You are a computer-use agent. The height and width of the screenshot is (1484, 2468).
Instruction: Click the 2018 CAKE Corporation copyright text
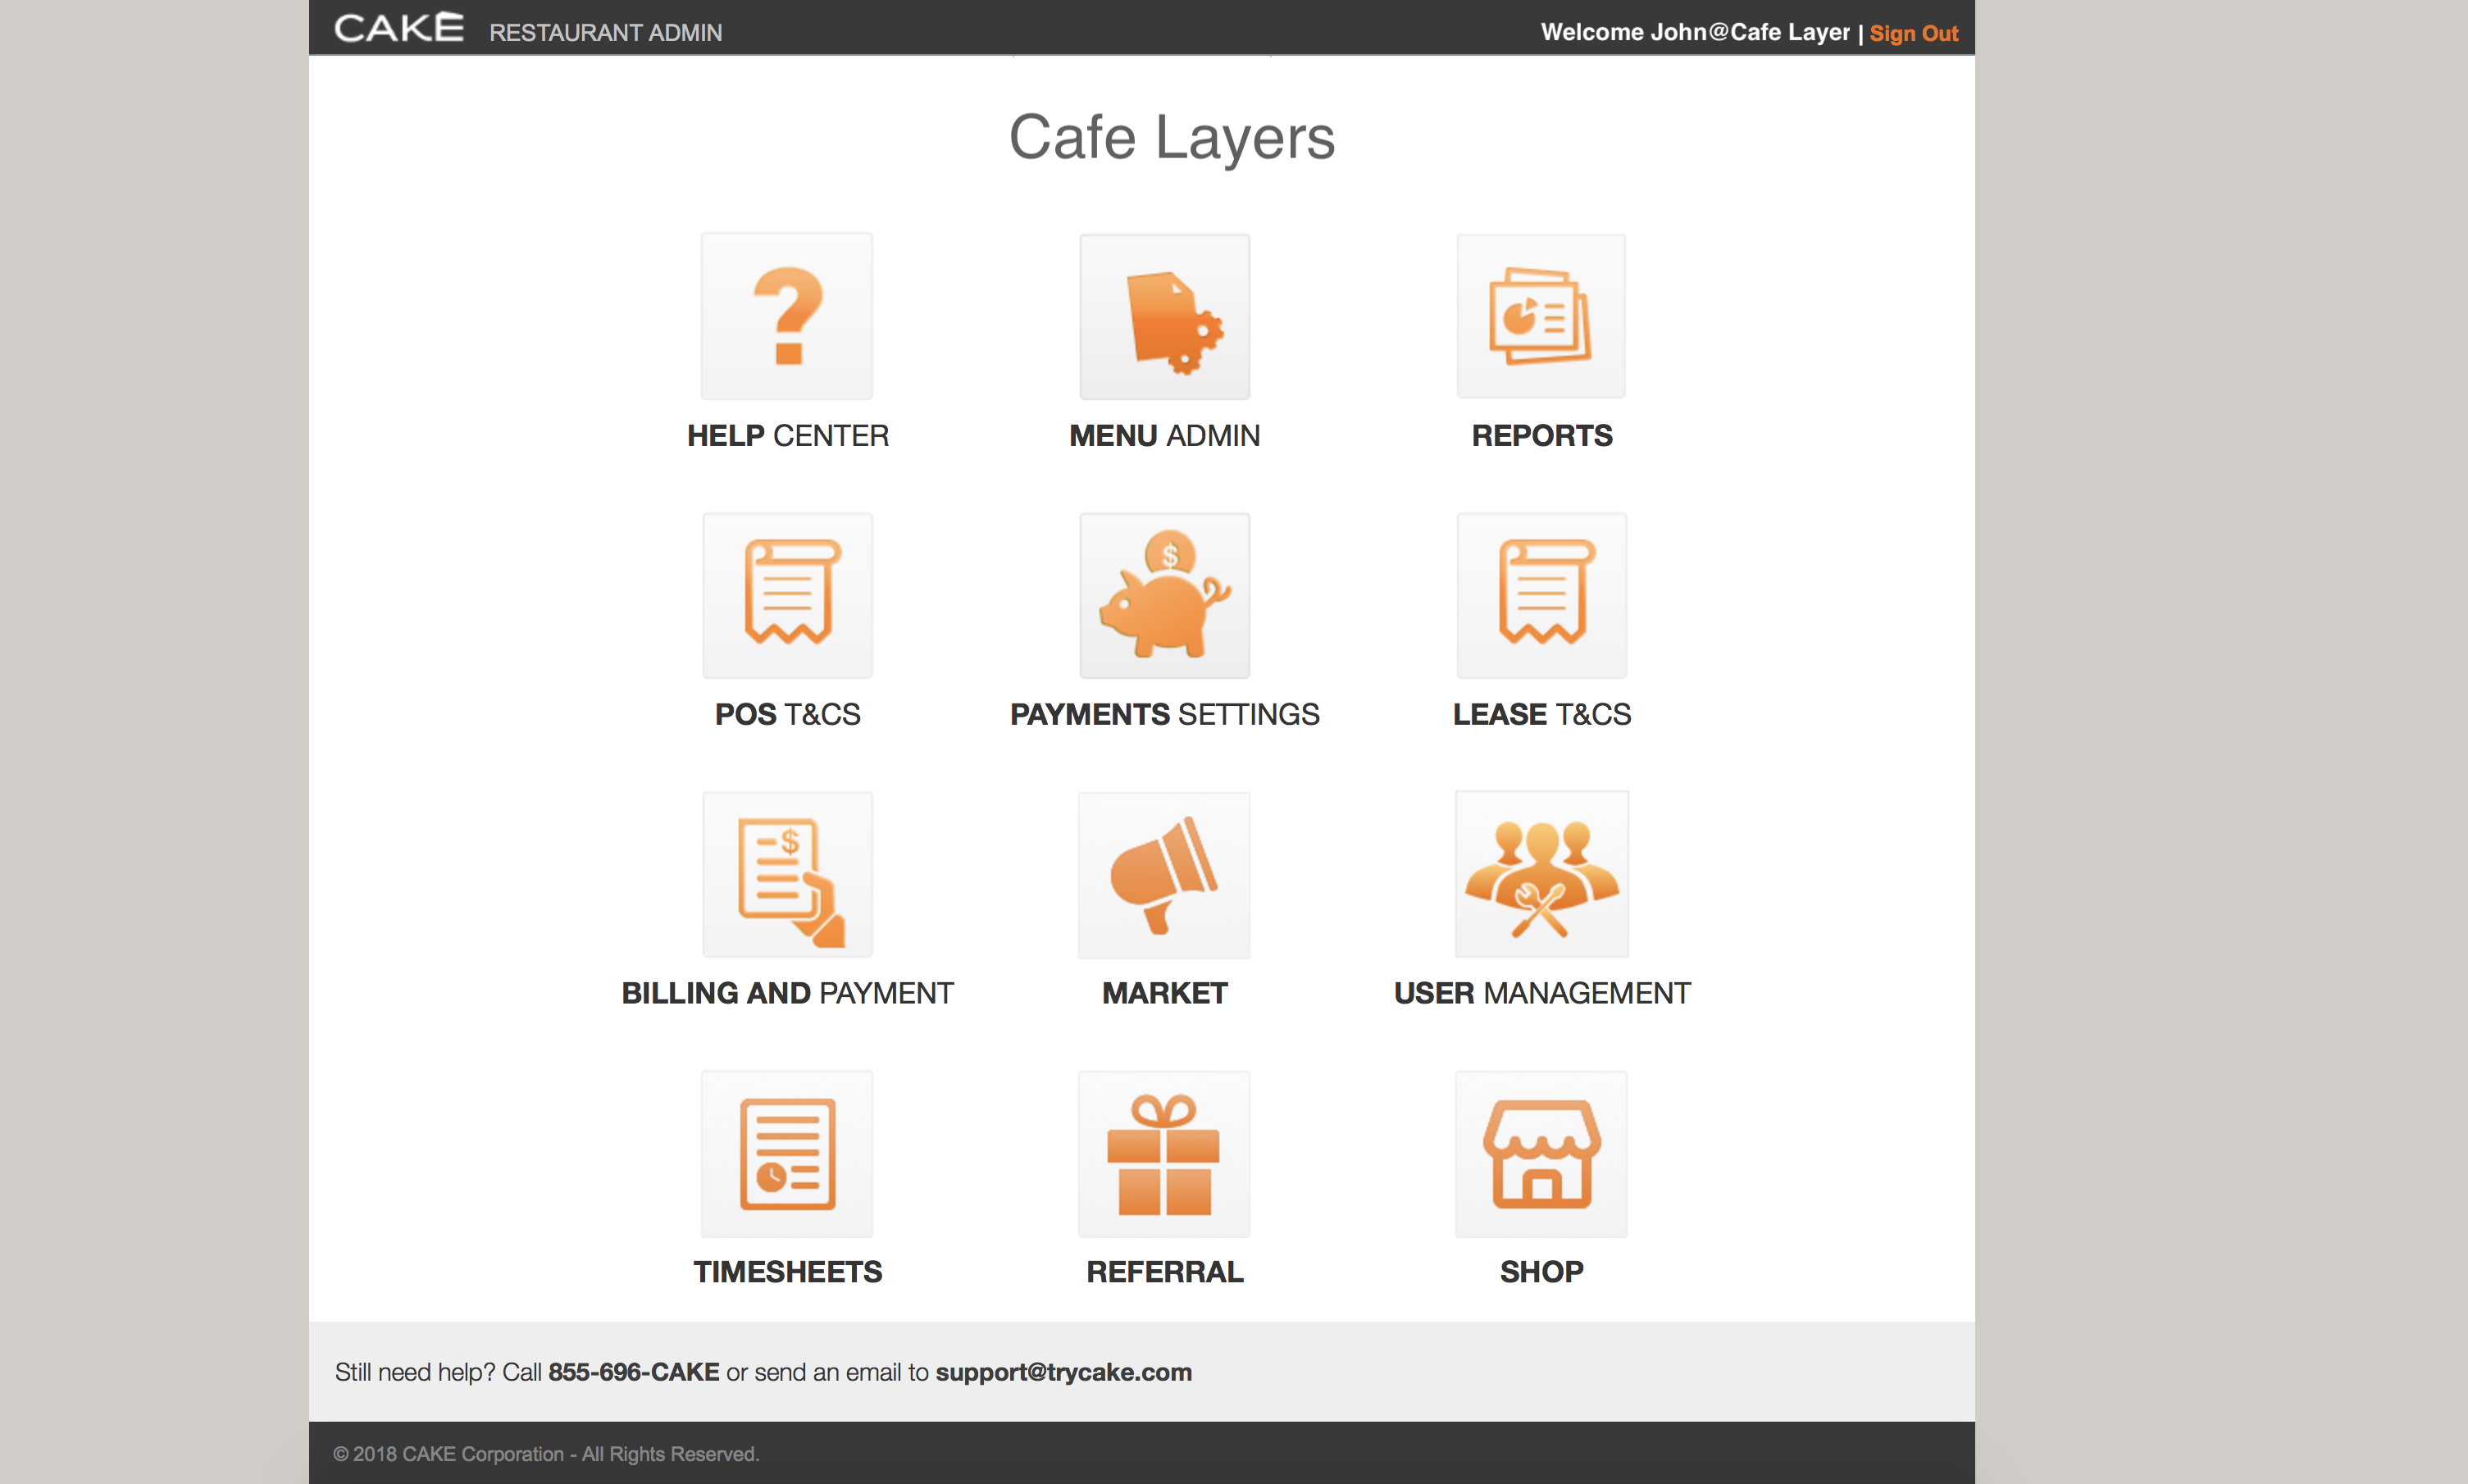click(x=546, y=1454)
